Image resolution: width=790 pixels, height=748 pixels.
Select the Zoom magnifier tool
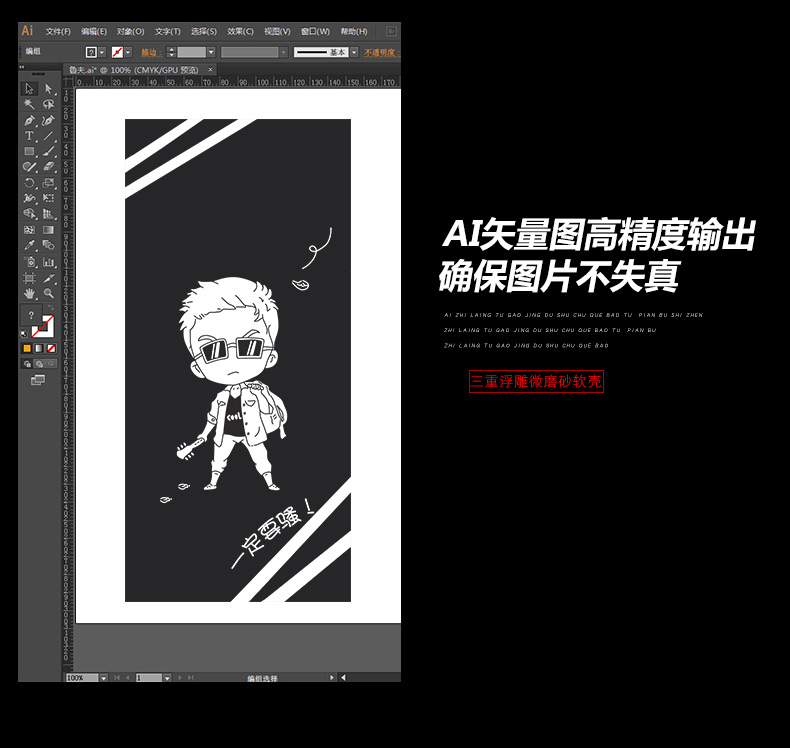click(x=48, y=293)
